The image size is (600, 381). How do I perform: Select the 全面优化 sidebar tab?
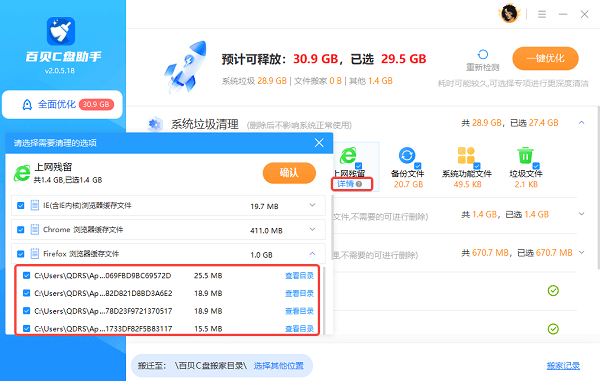pyautogui.click(x=62, y=104)
